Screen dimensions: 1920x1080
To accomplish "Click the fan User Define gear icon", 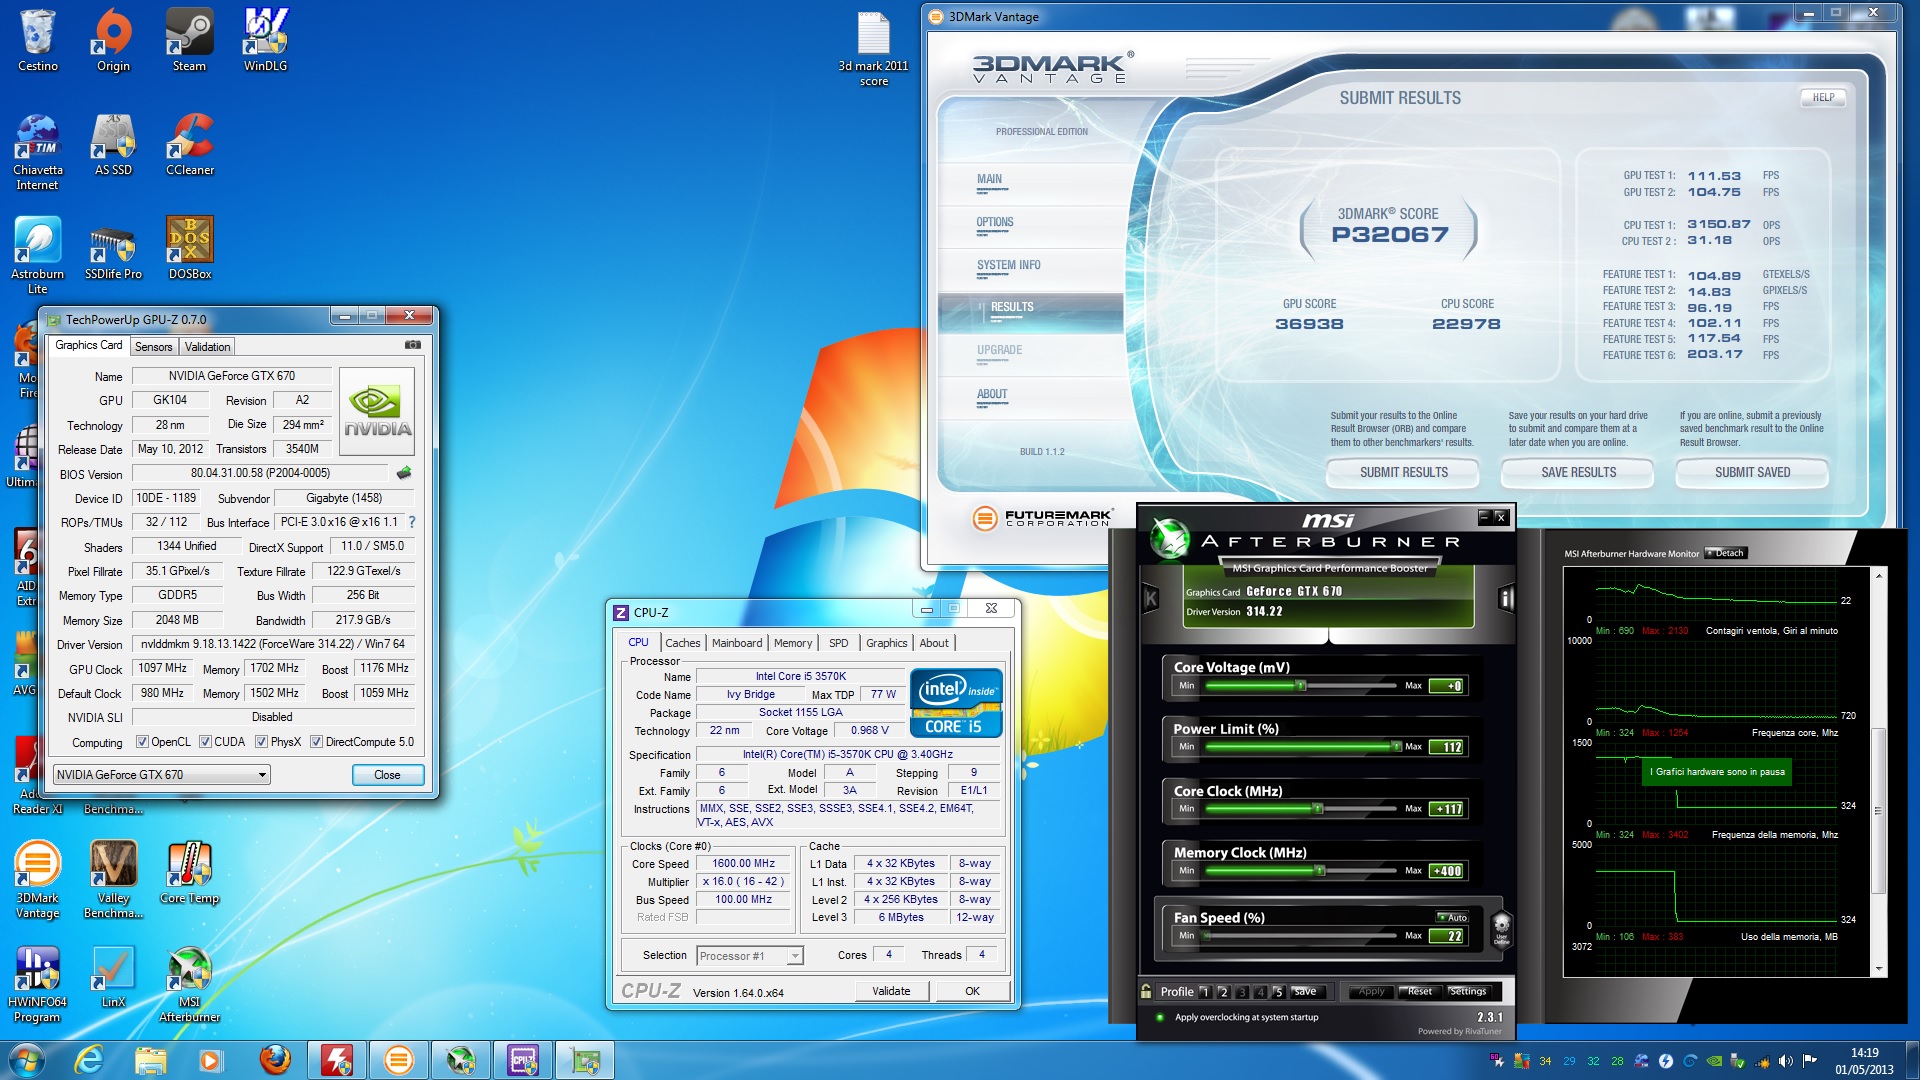I will pos(1501,928).
